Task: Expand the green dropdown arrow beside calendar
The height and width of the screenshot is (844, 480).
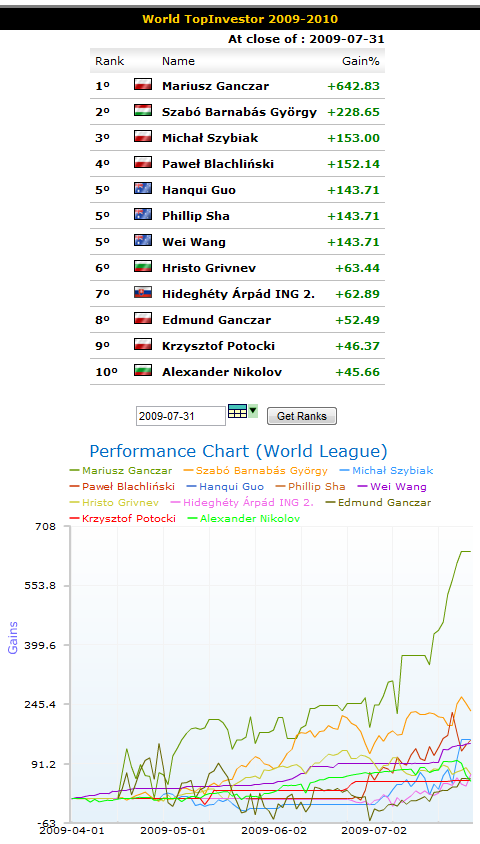Action: (253, 411)
